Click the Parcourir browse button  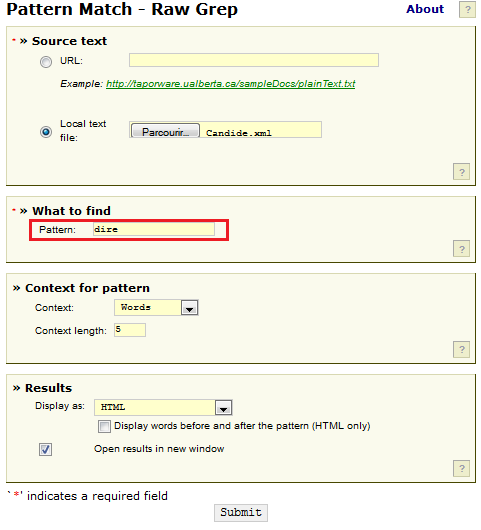pyautogui.click(x=165, y=131)
